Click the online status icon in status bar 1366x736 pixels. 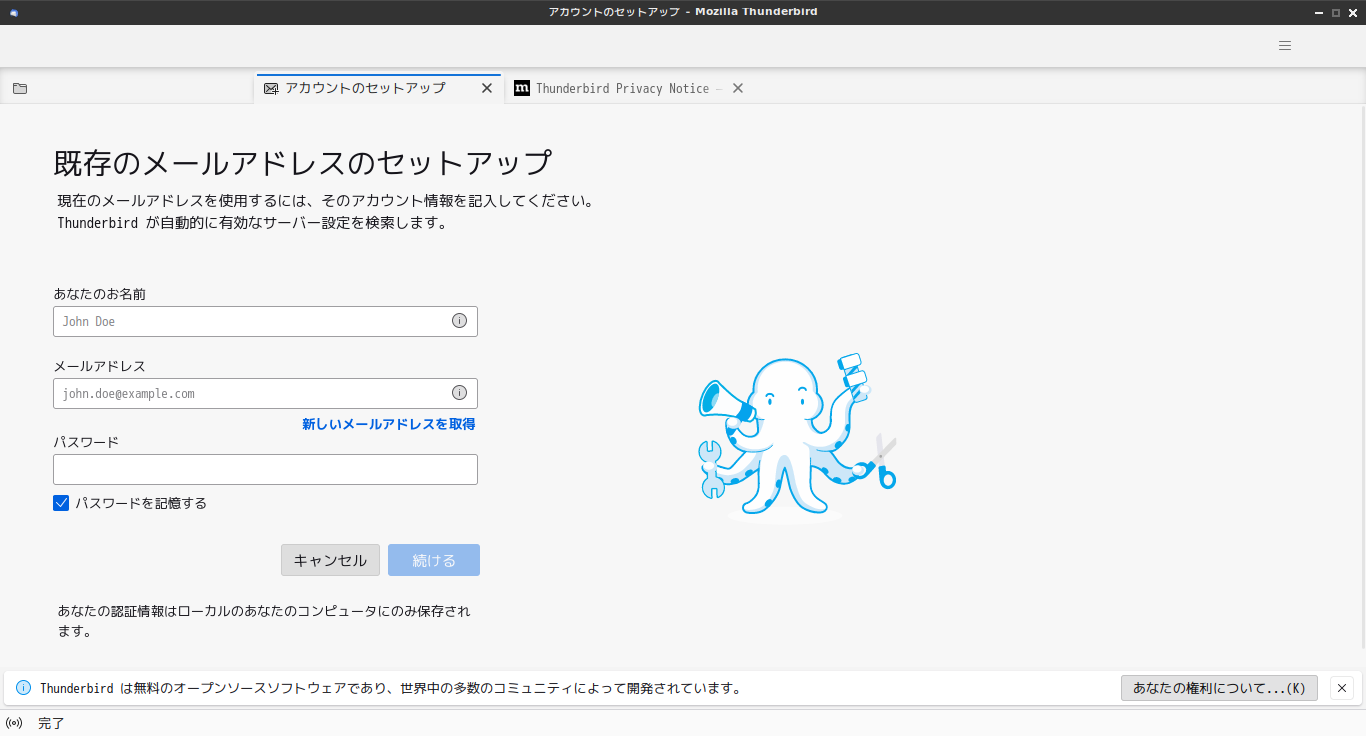(14, 723)
